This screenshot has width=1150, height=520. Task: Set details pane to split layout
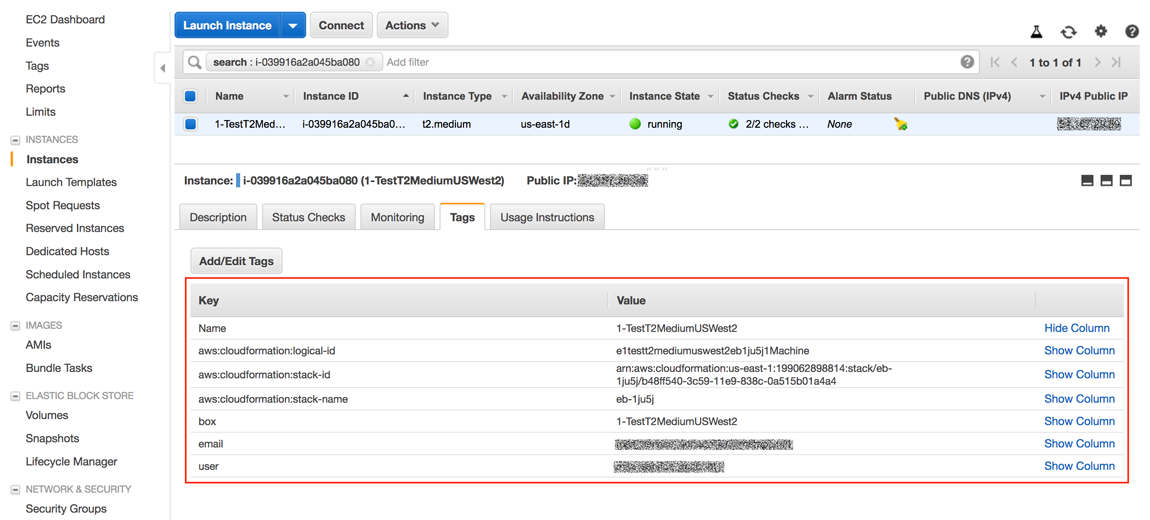click(x=1107, y=180)
